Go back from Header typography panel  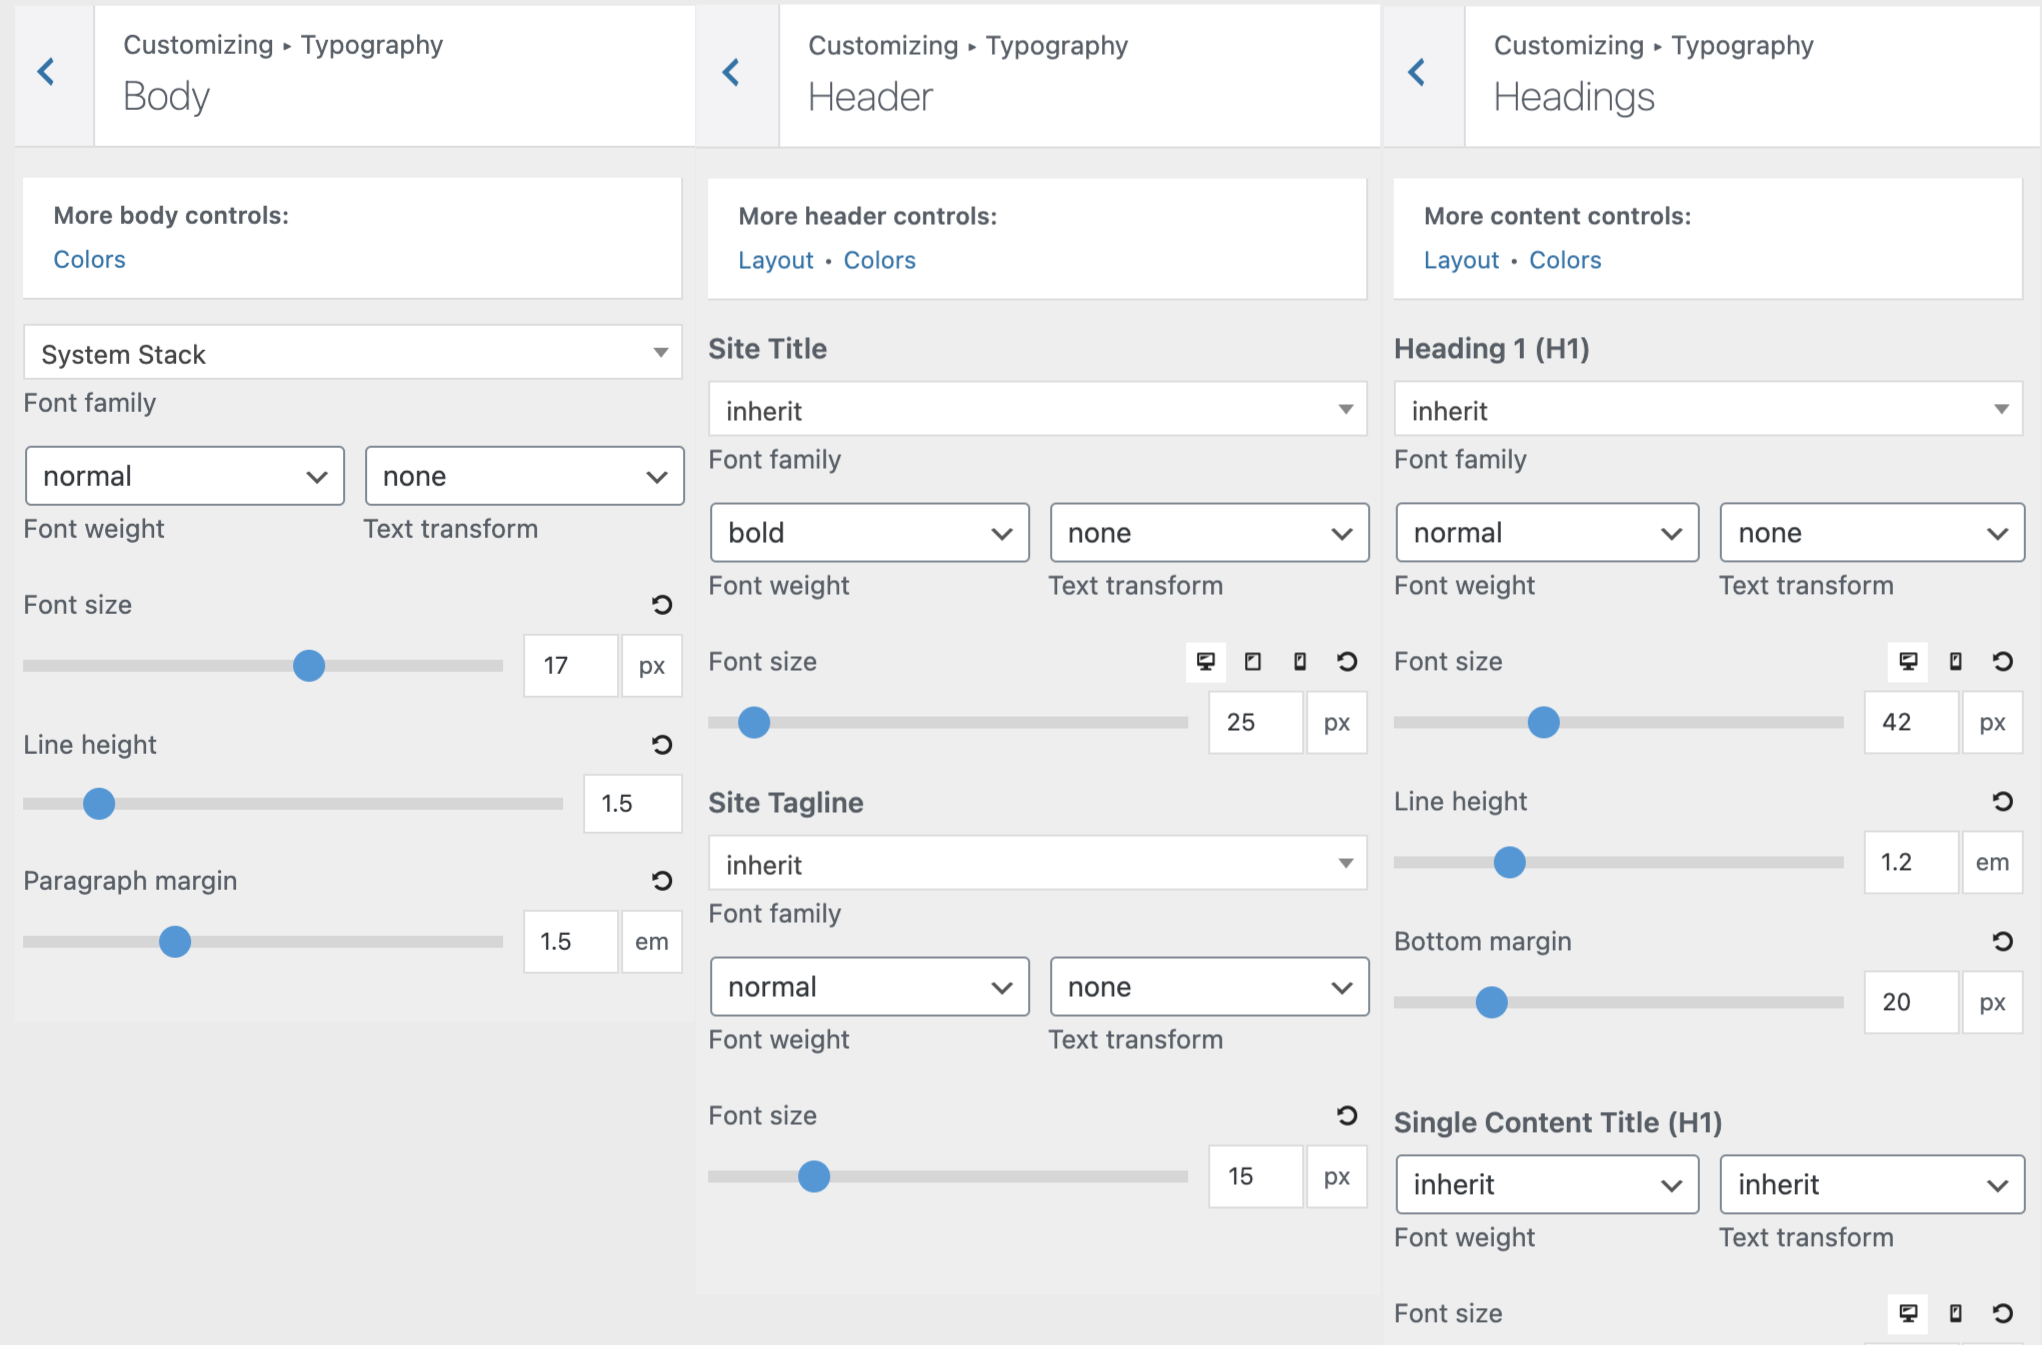[731, 72]
